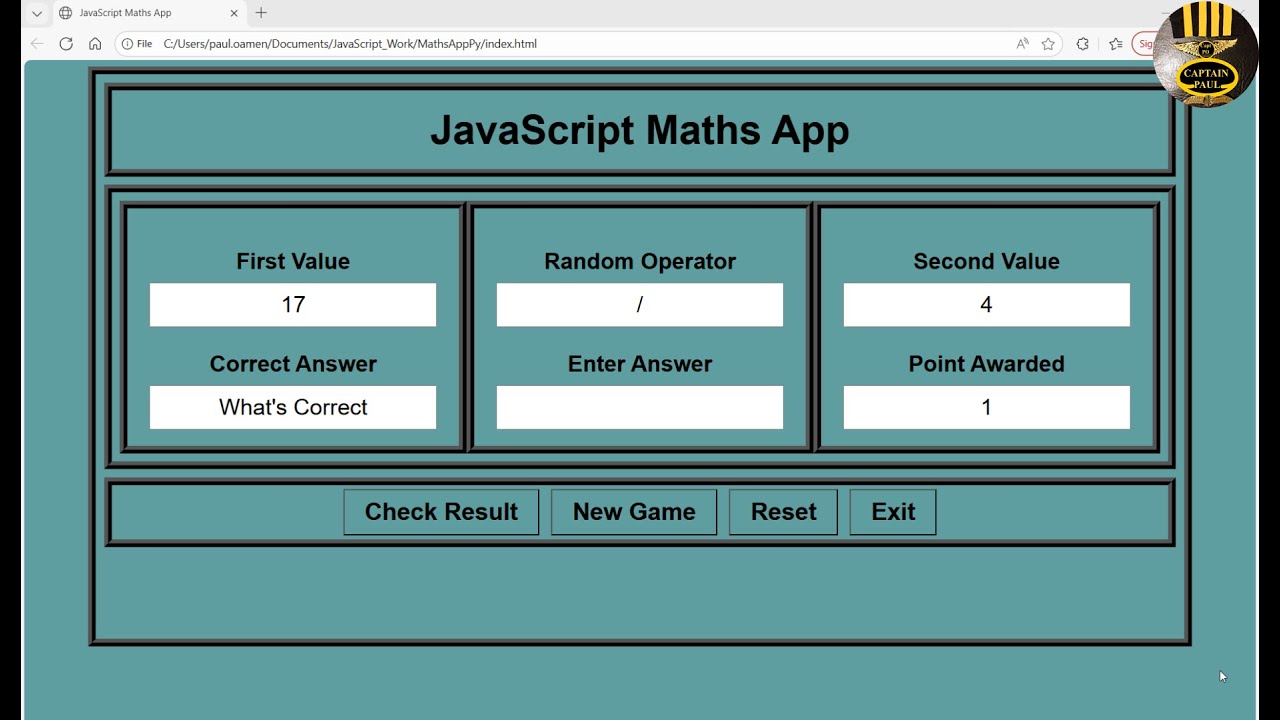Open the read aloud icon in address bar

coord(1022,44)
